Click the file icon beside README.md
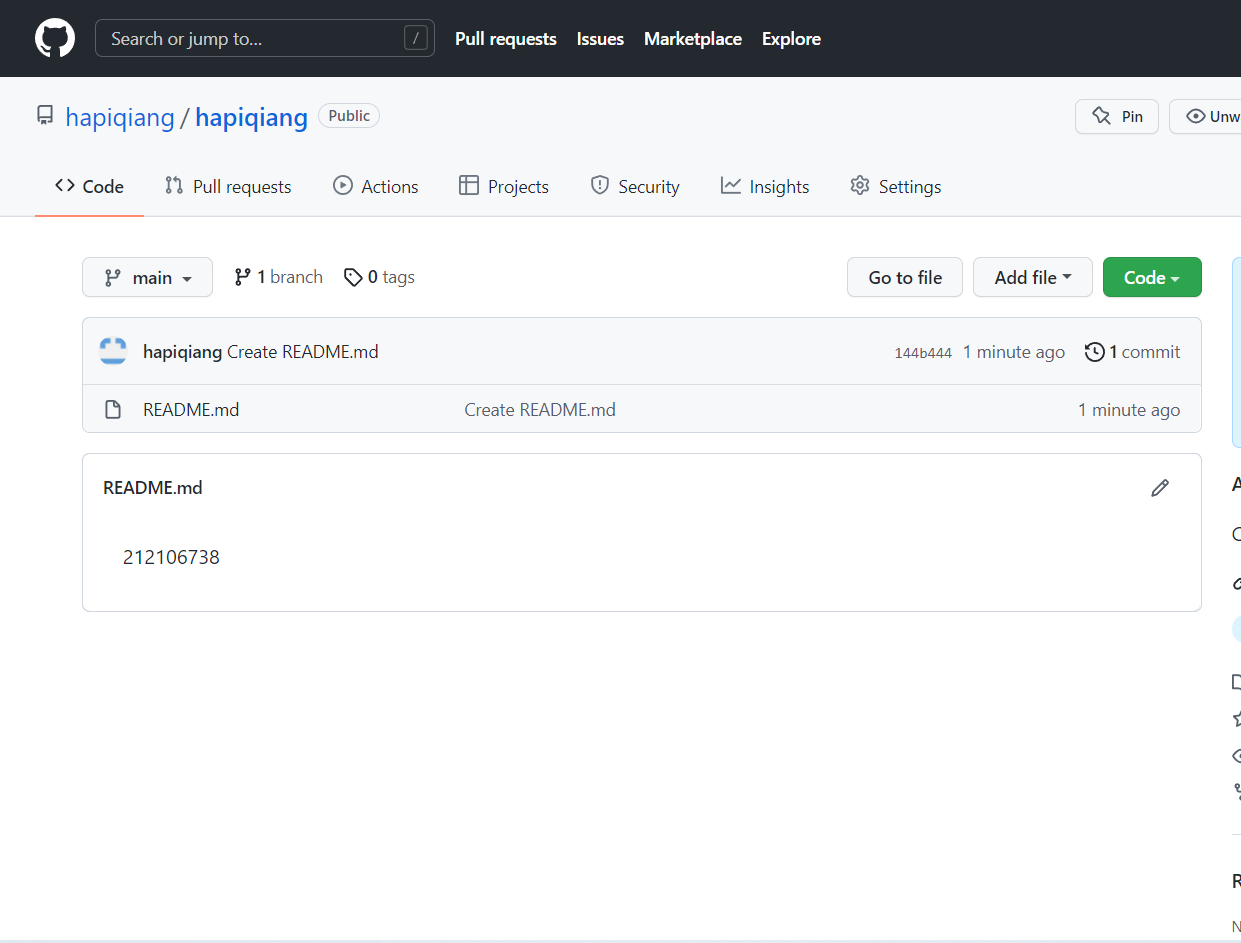Image resolution: width=1241 pixels, height=943 pixels. click(x=113, y=410)
